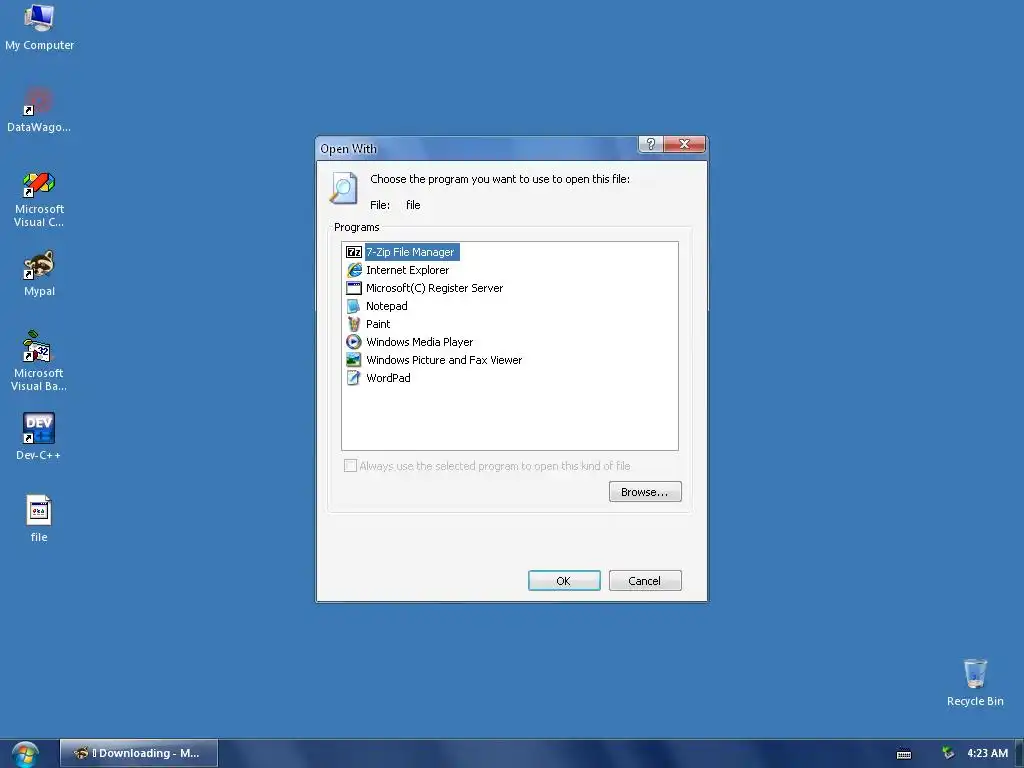Screen dimensions: 1024x768
Task: Click the 7-Zip File Manager program icon
Action: click(354, 252)
